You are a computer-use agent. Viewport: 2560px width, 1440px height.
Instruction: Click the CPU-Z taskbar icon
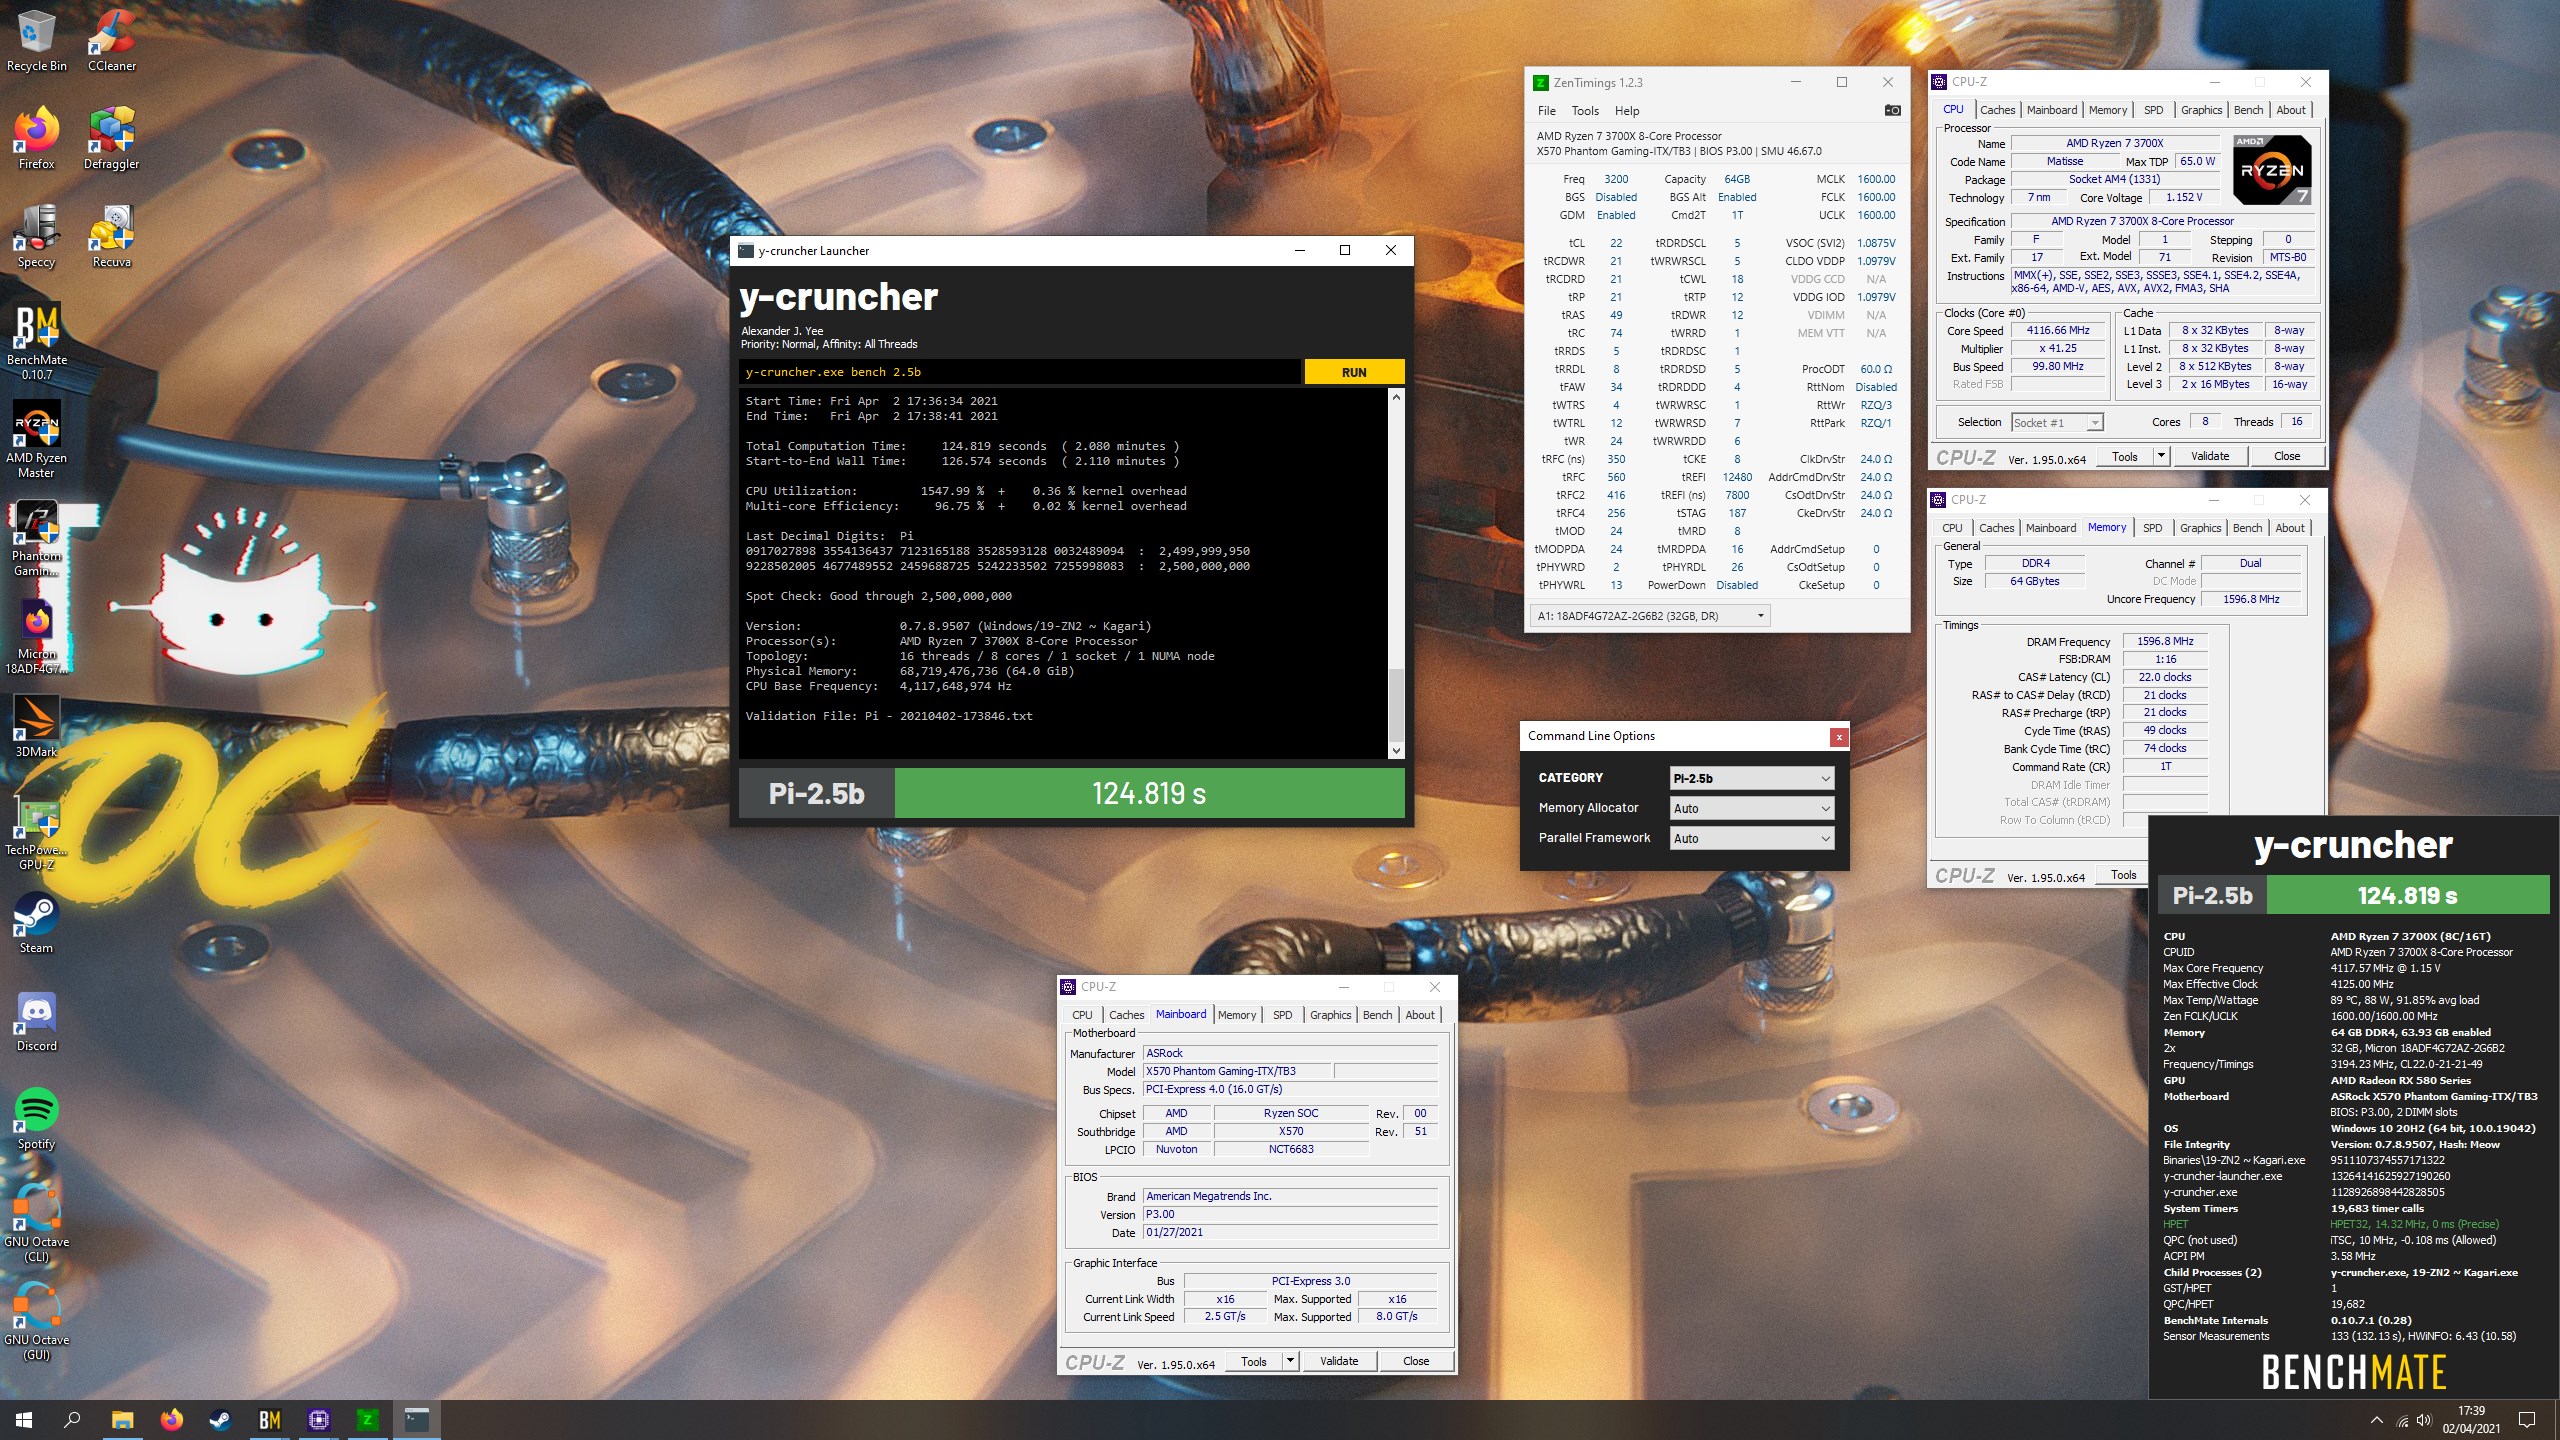(319, 1419)
